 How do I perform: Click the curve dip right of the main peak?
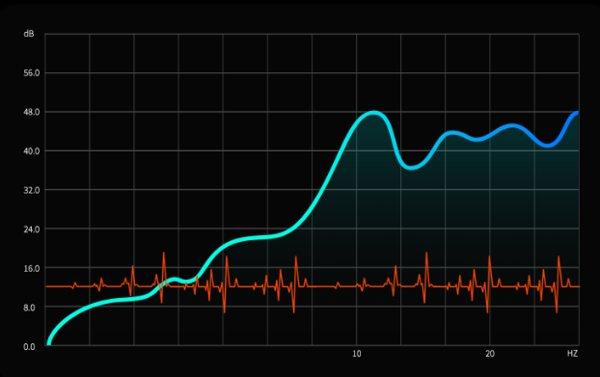pos(411,167)
